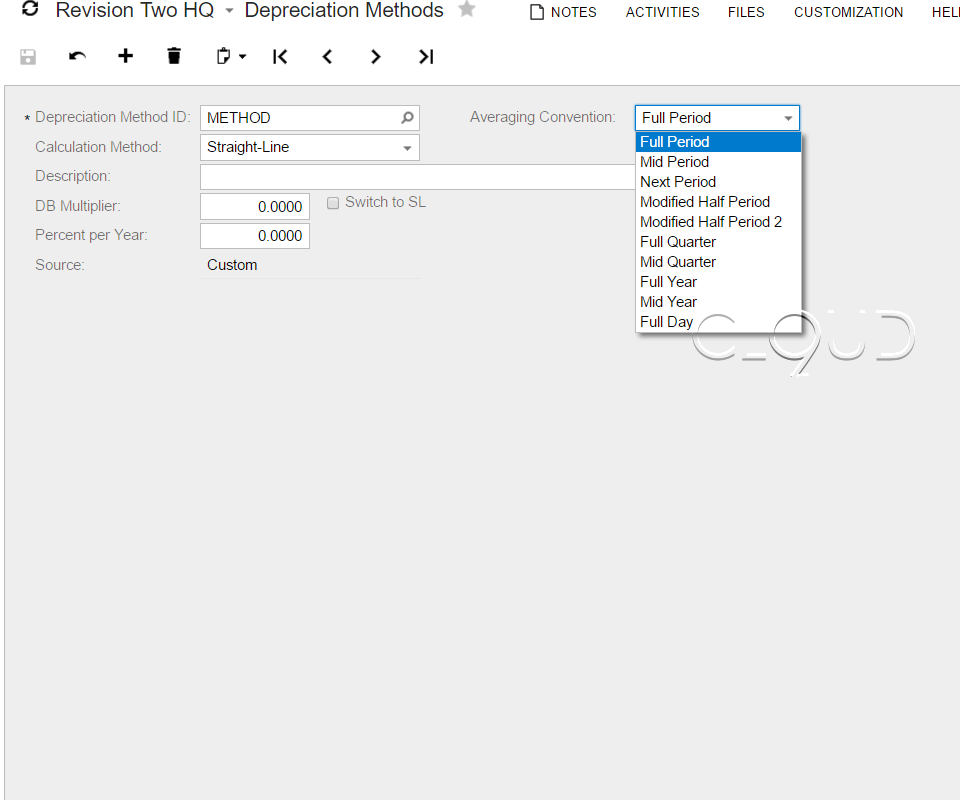Go to previous record
This screenshot has width=960, height=800.
pyautogui.click(x=328, y=57)
